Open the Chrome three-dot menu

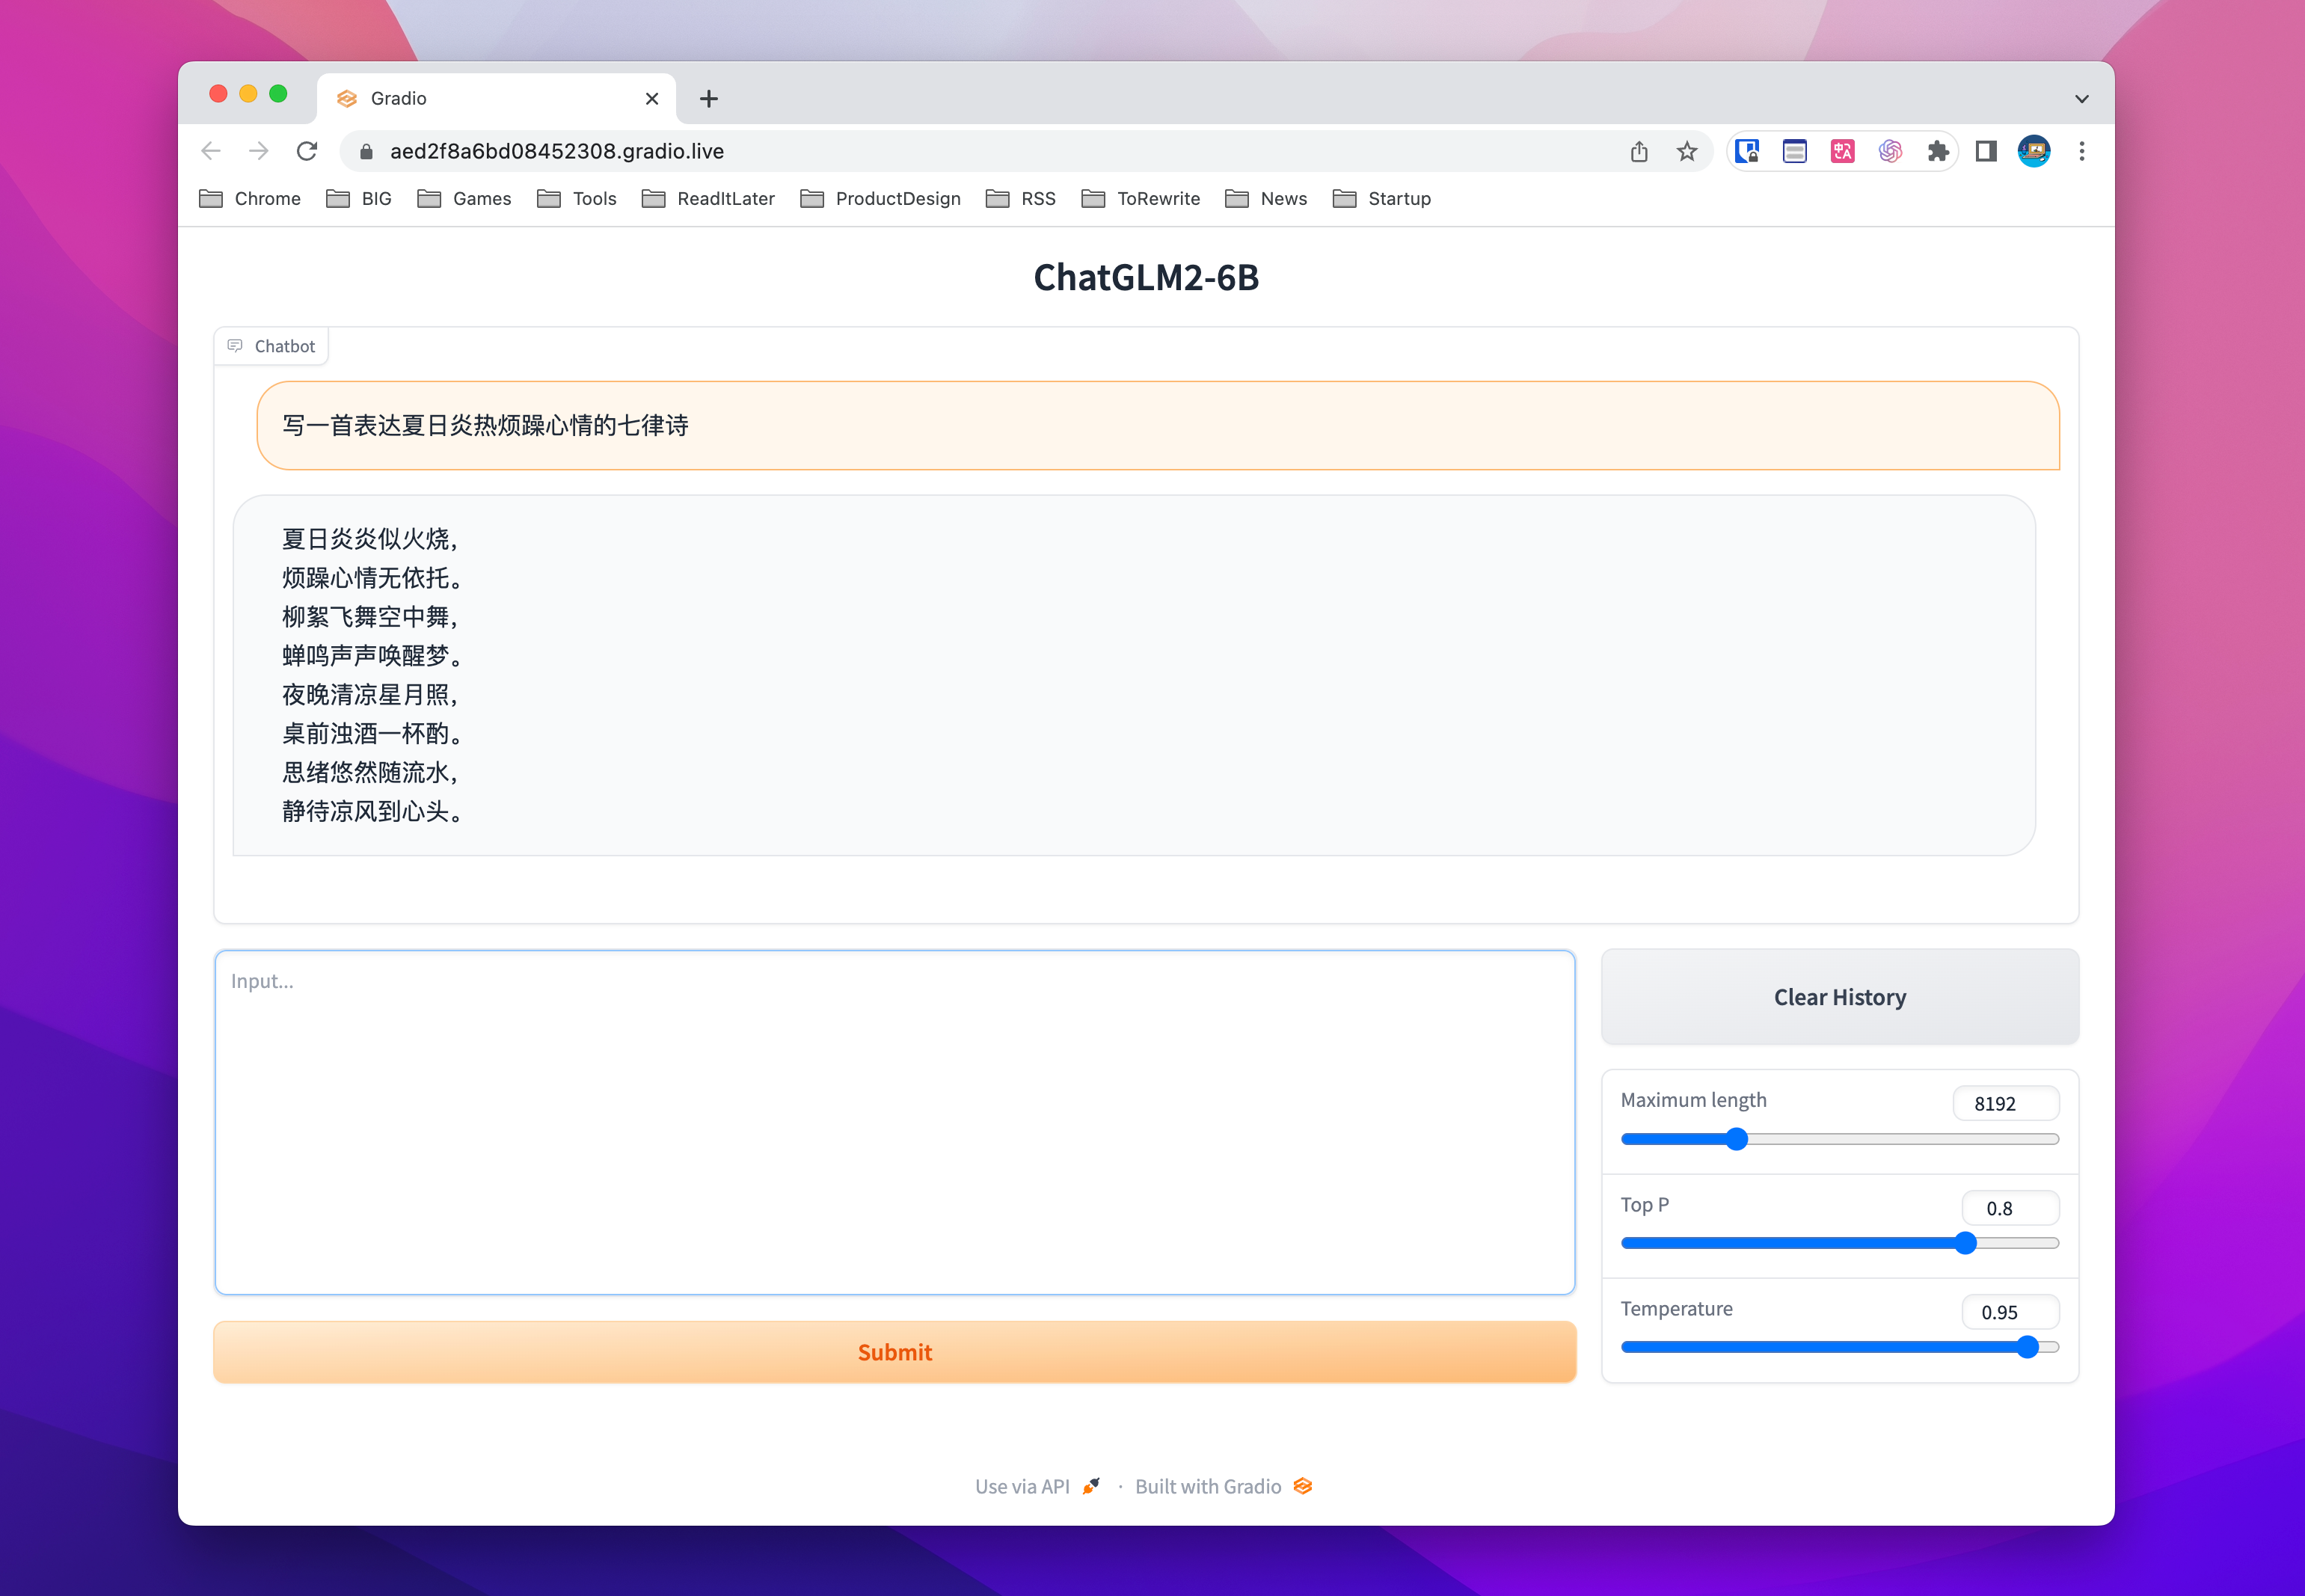pos(2082,151)
